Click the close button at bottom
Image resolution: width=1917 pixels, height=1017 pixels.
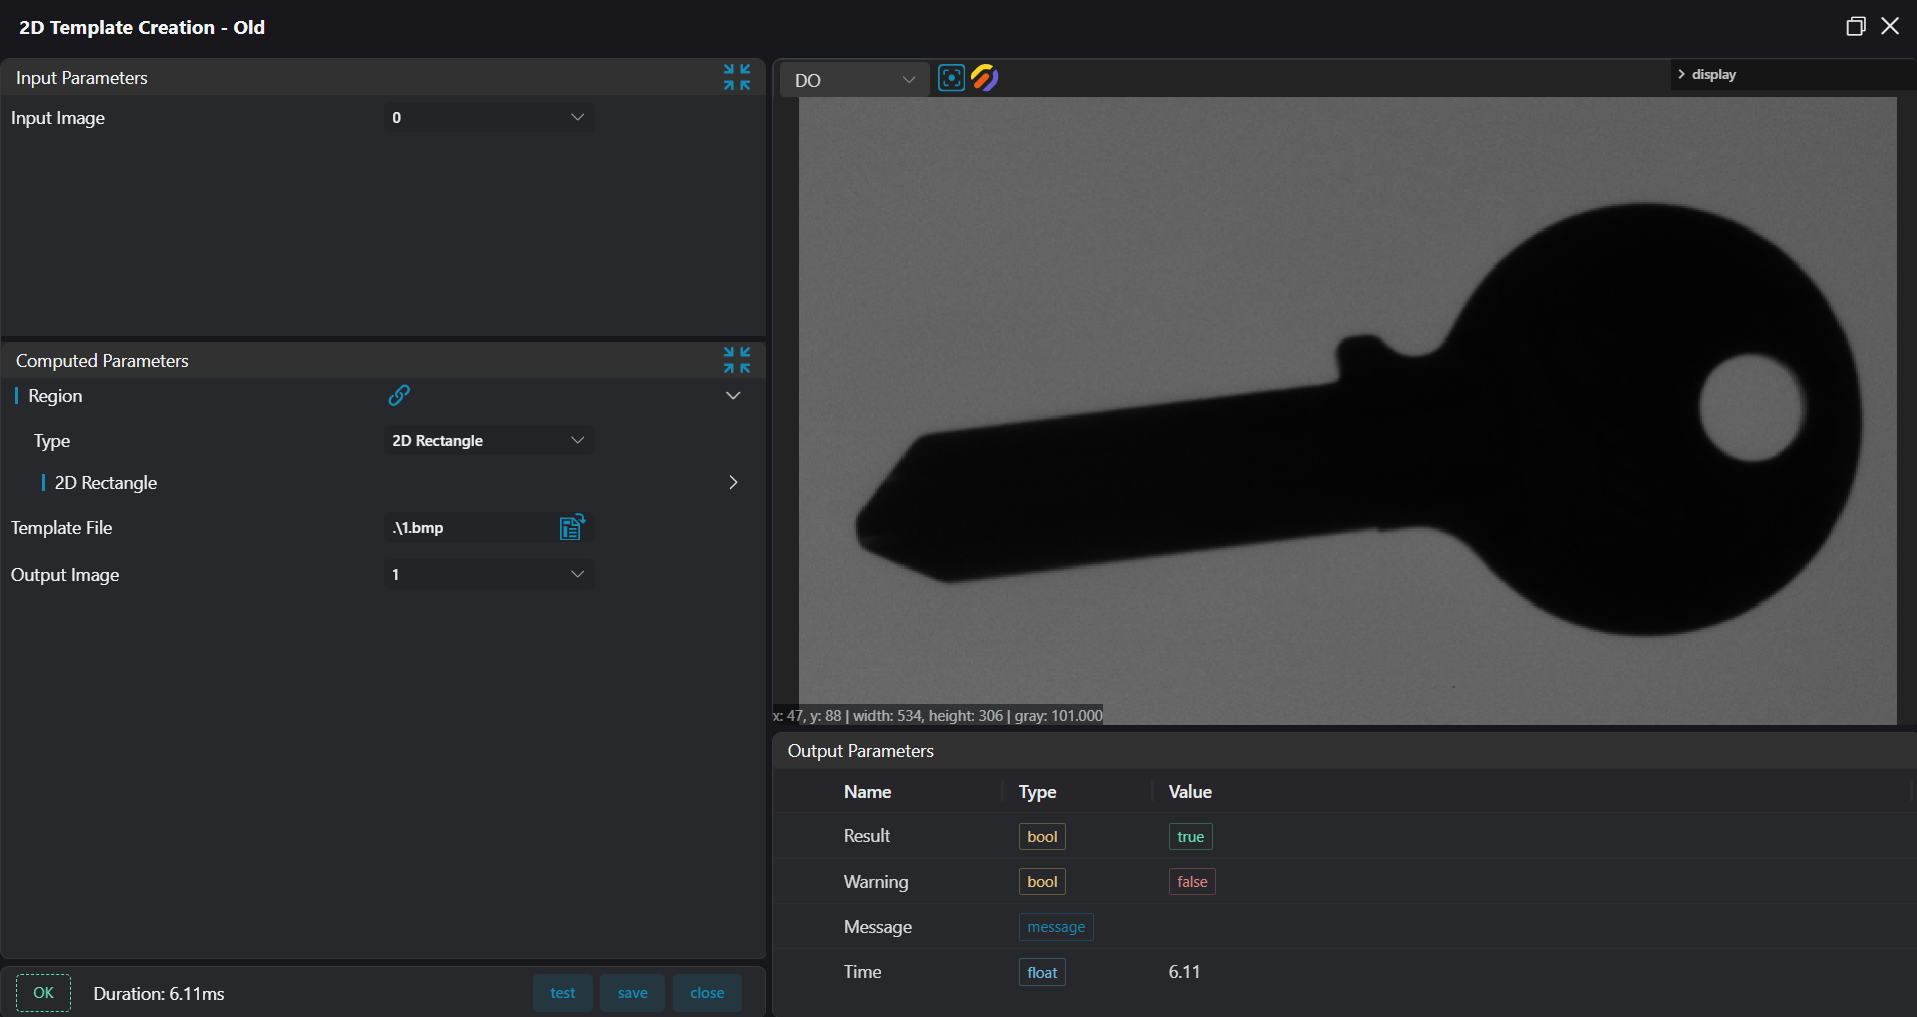tap(707, 993)
